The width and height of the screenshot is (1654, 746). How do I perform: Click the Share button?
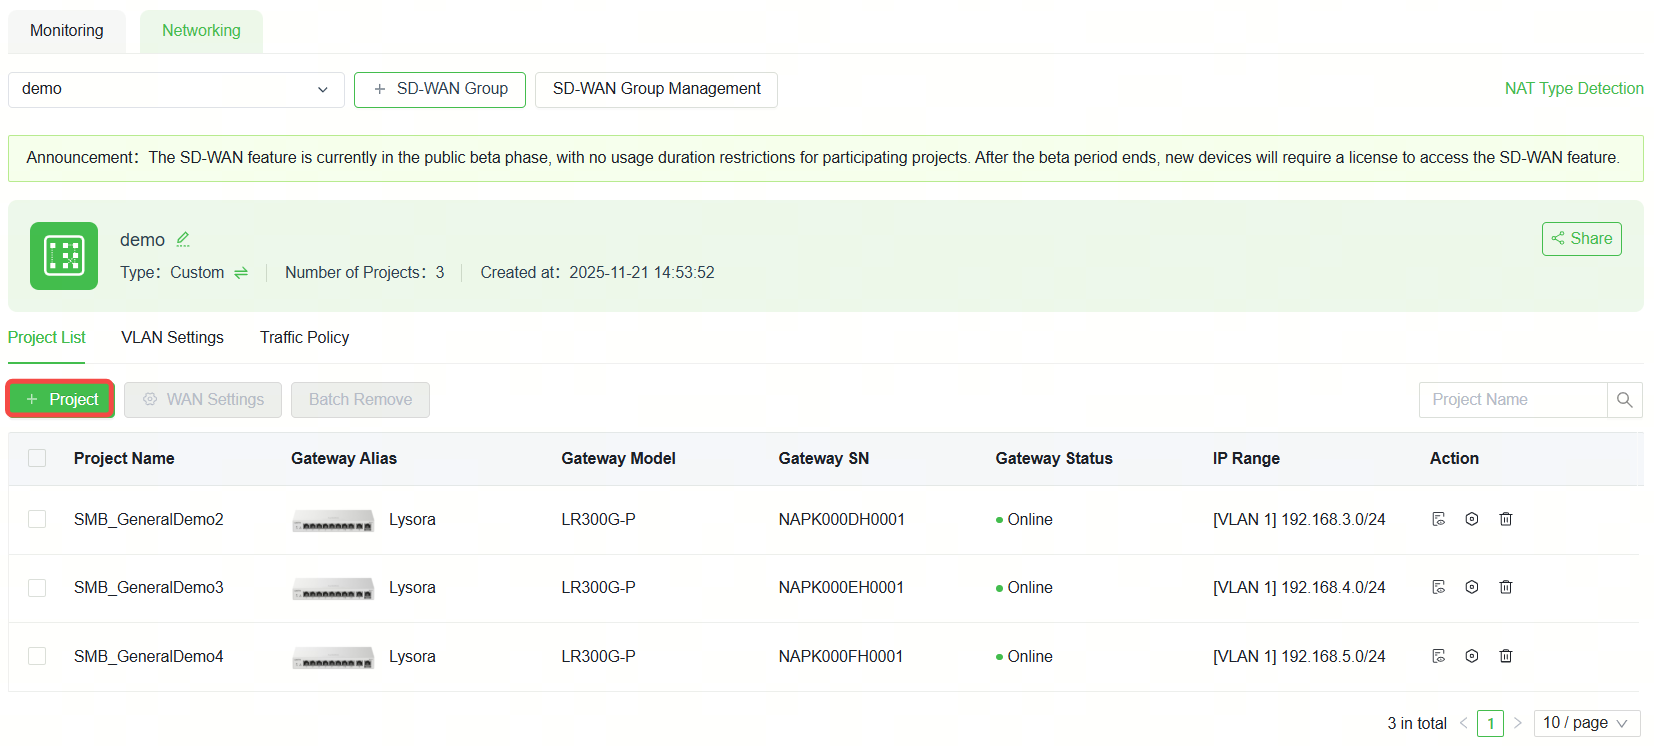point(1582,239)
